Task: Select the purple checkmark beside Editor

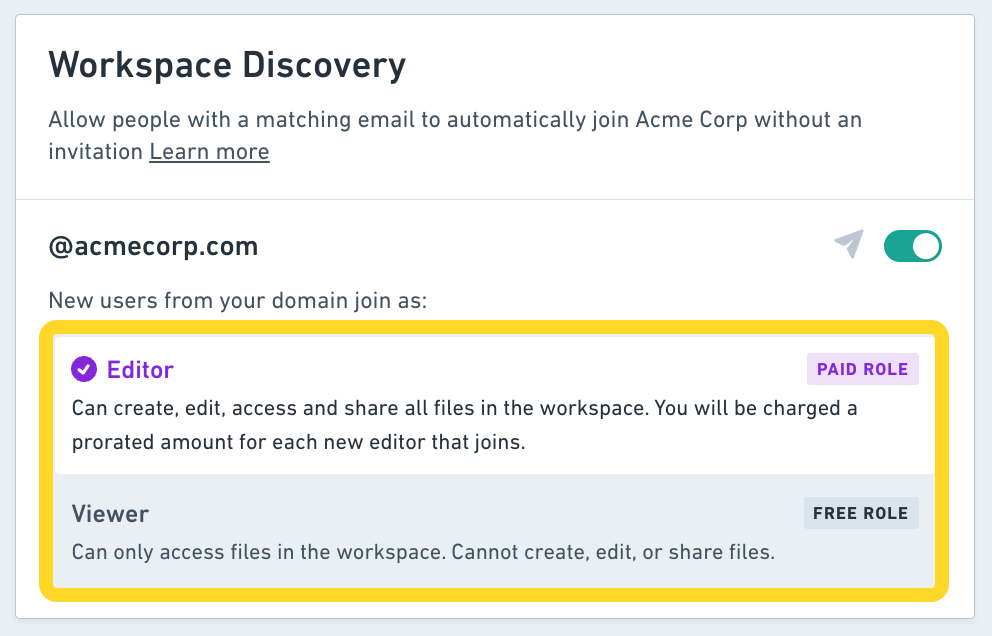Action: click(82, 369)
